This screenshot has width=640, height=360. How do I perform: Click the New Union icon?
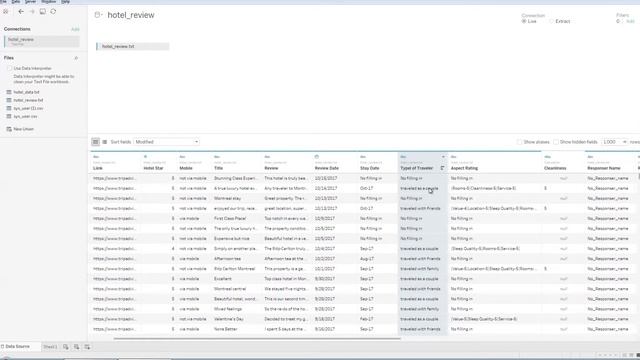pyautogui.click(x=9, y=129)
